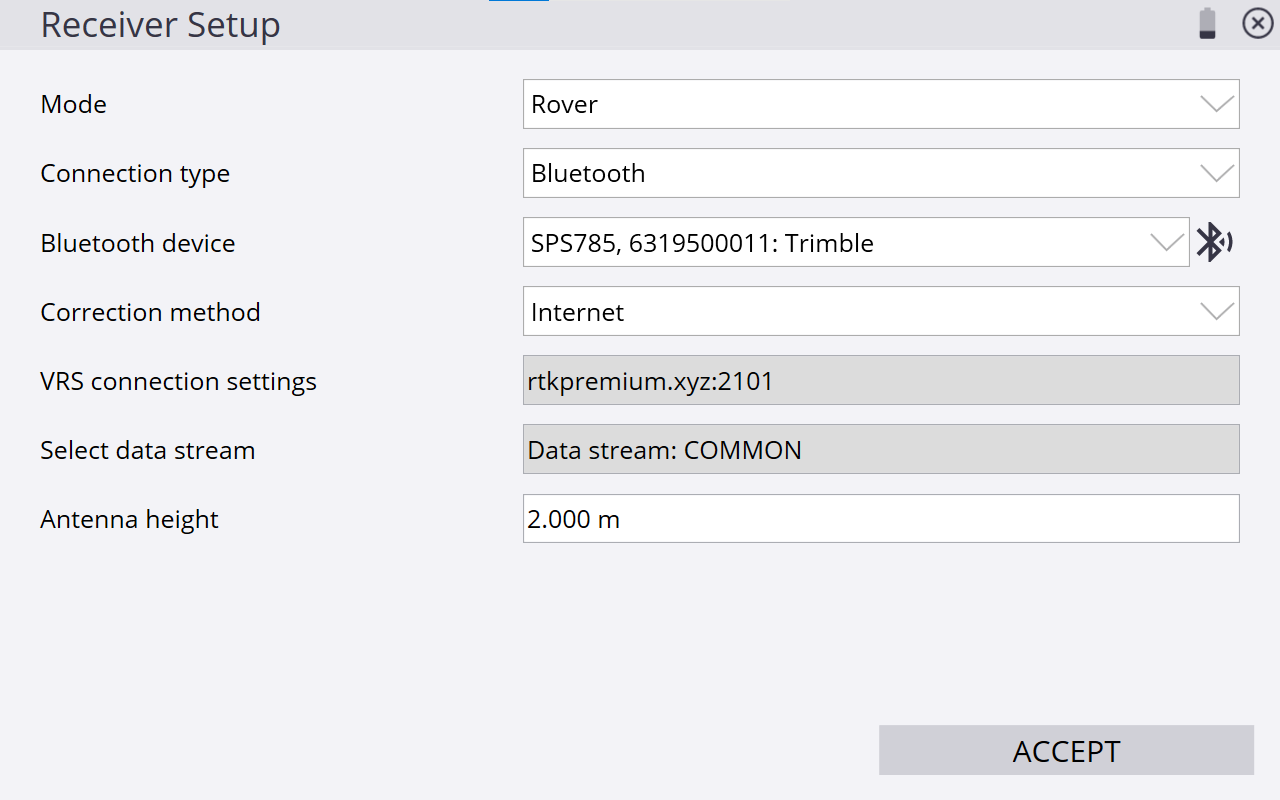This screenshot has height=800, width=1280.
Task: Click the Bluetooth device label
Action: point(138,243)
